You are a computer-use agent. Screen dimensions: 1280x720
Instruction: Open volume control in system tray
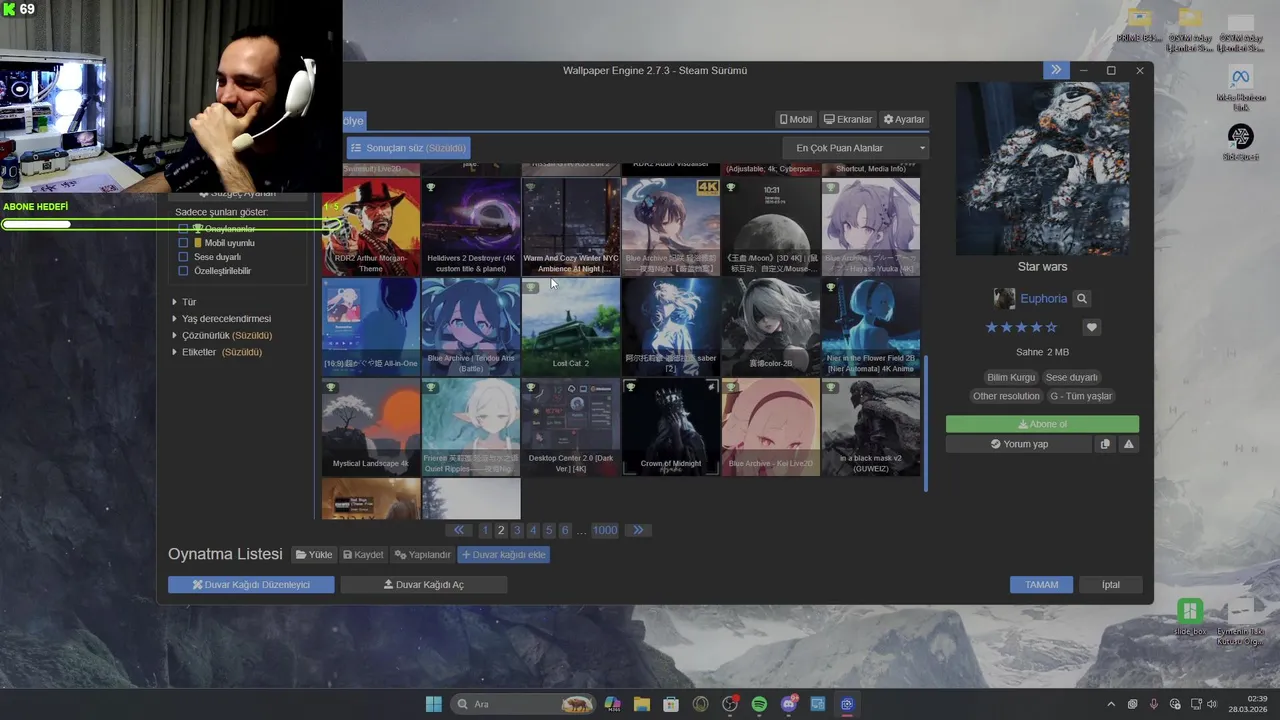click(1211, 704)
